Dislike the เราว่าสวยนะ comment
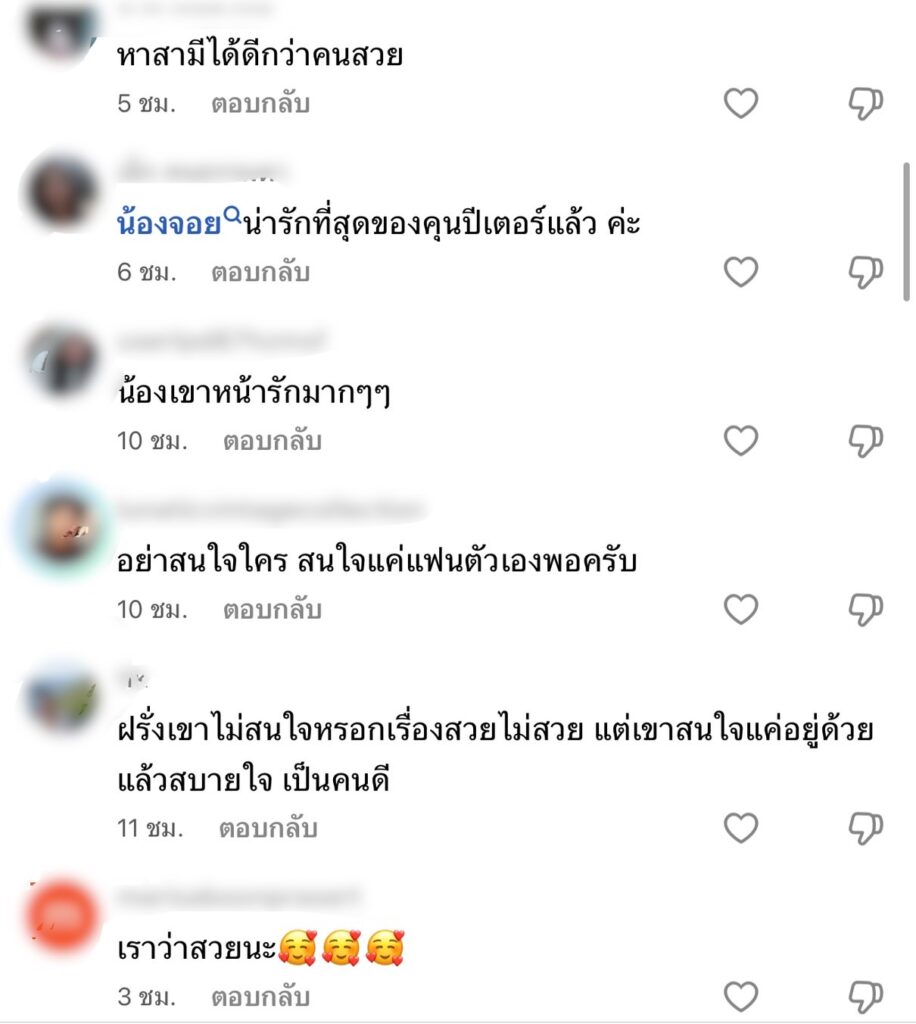The width and height of the screenshot is (916, 1024). coord(866,997)
